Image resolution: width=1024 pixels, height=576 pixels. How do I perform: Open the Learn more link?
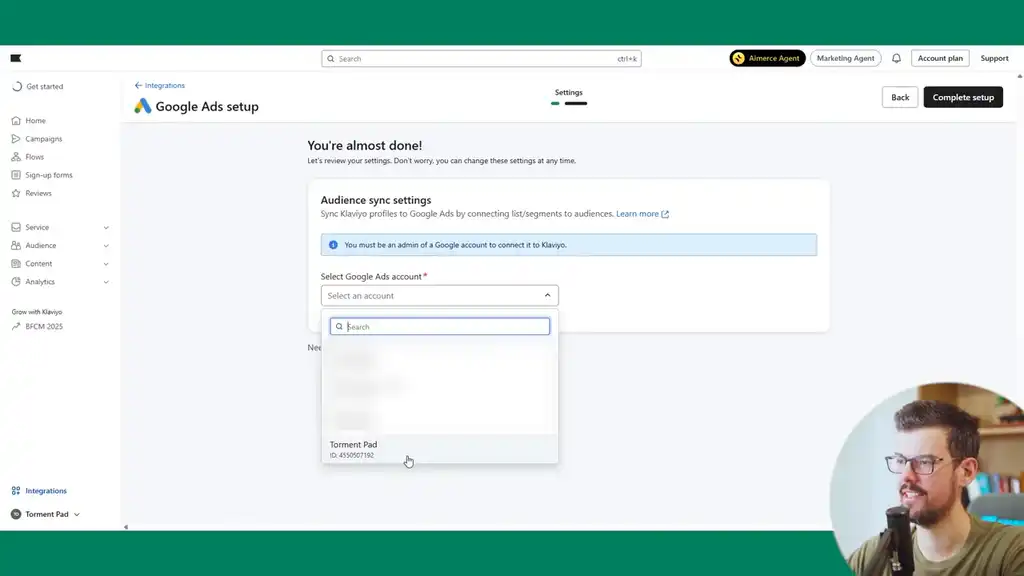[638, 213]
